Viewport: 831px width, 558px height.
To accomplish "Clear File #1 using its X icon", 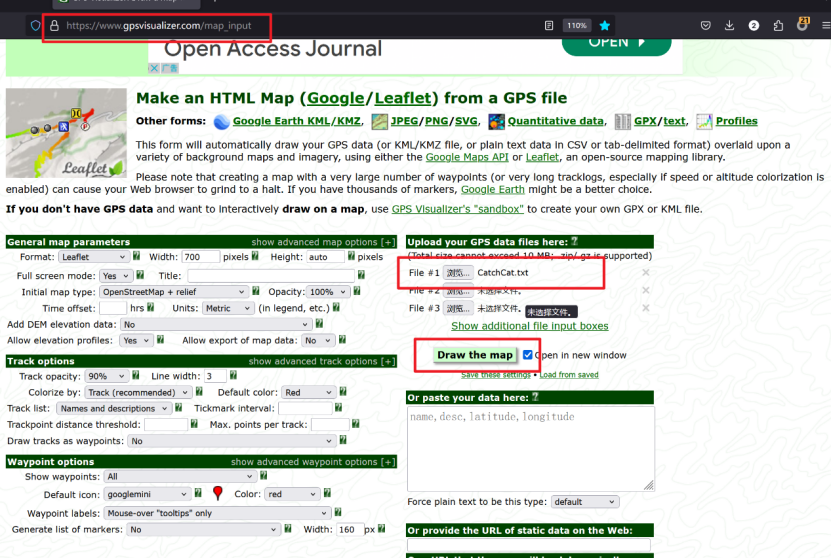I will [645, 272].
